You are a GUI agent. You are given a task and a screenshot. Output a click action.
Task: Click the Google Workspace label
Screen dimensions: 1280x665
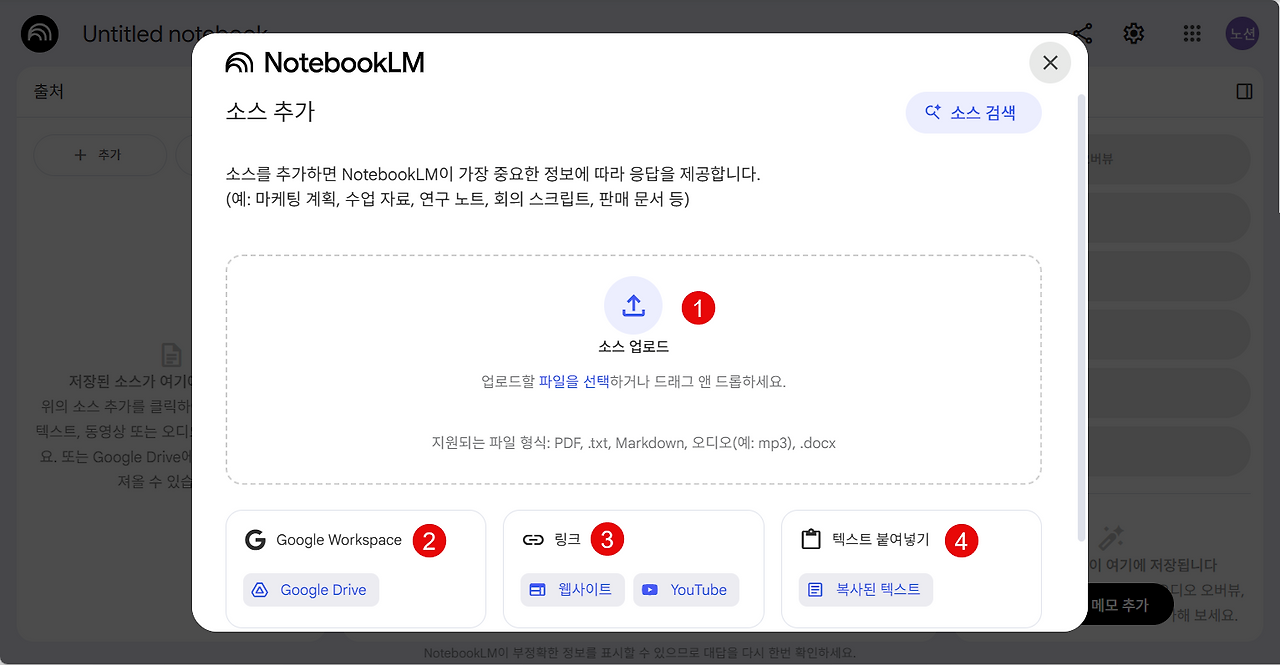pos(339,540)
